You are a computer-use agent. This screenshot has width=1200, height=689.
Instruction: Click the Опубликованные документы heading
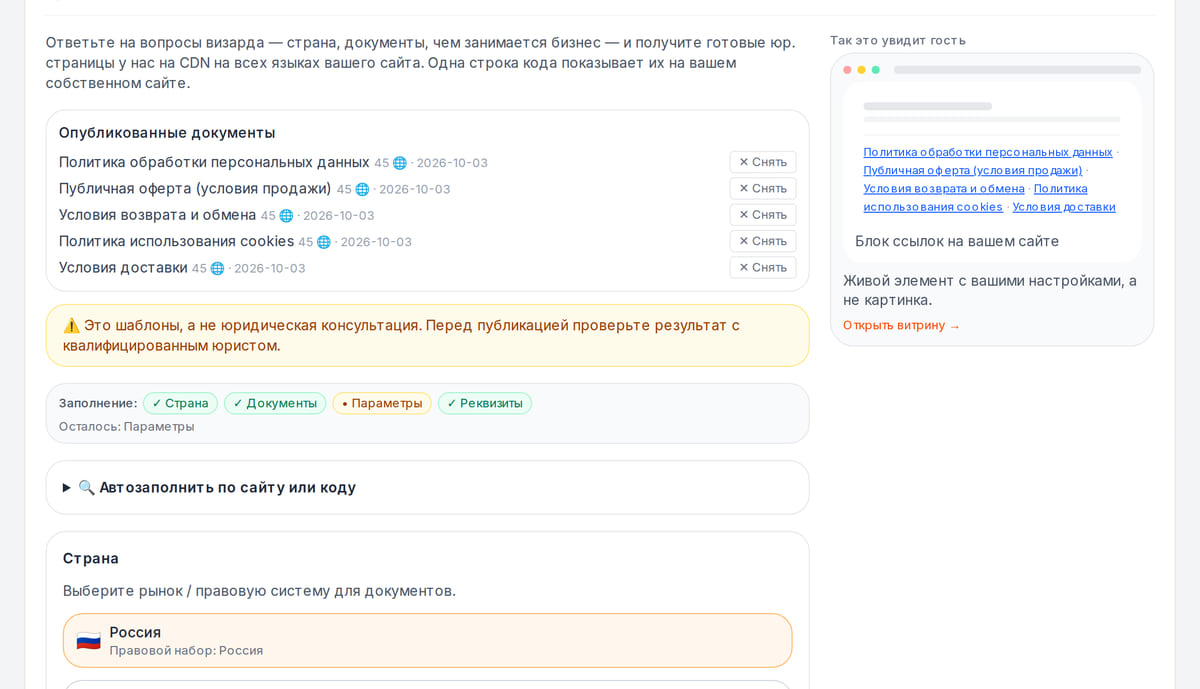pos(167,133)
